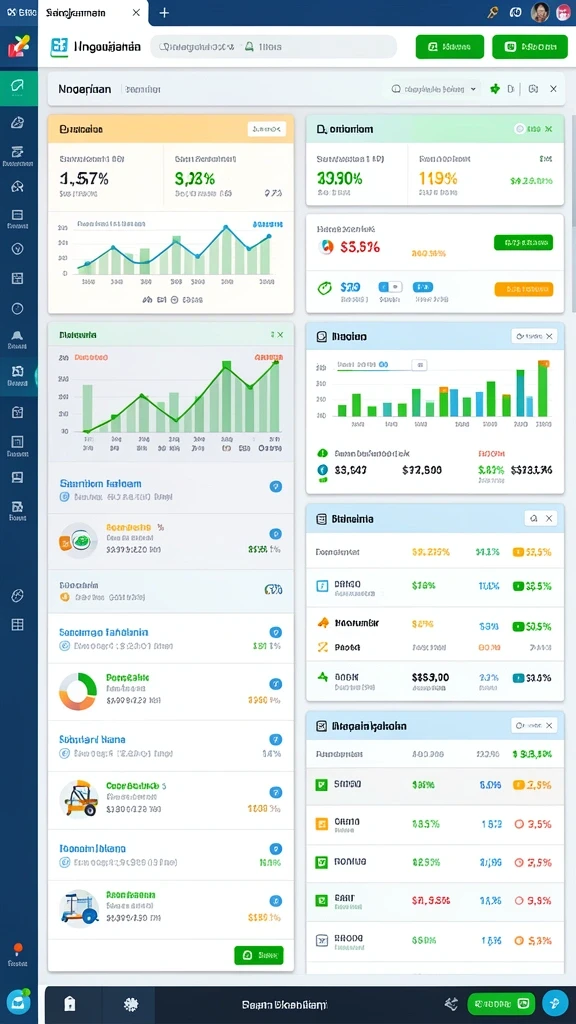
Task: Click the white button in orange card header
Action: (x=266, y=129)
